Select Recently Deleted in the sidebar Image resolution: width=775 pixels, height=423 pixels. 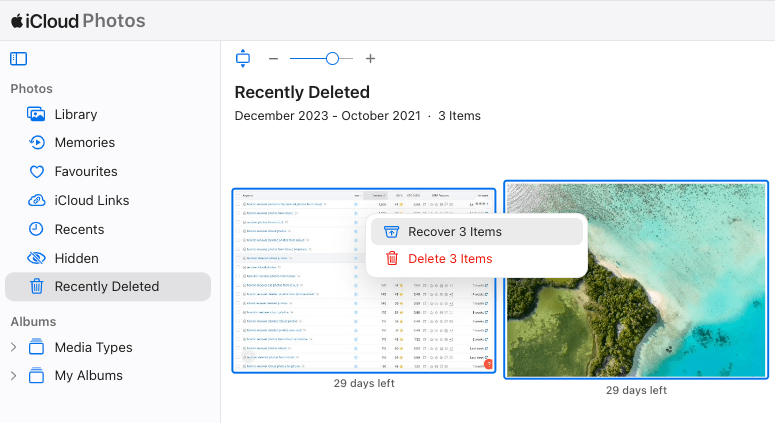click(x=108, y=287)
